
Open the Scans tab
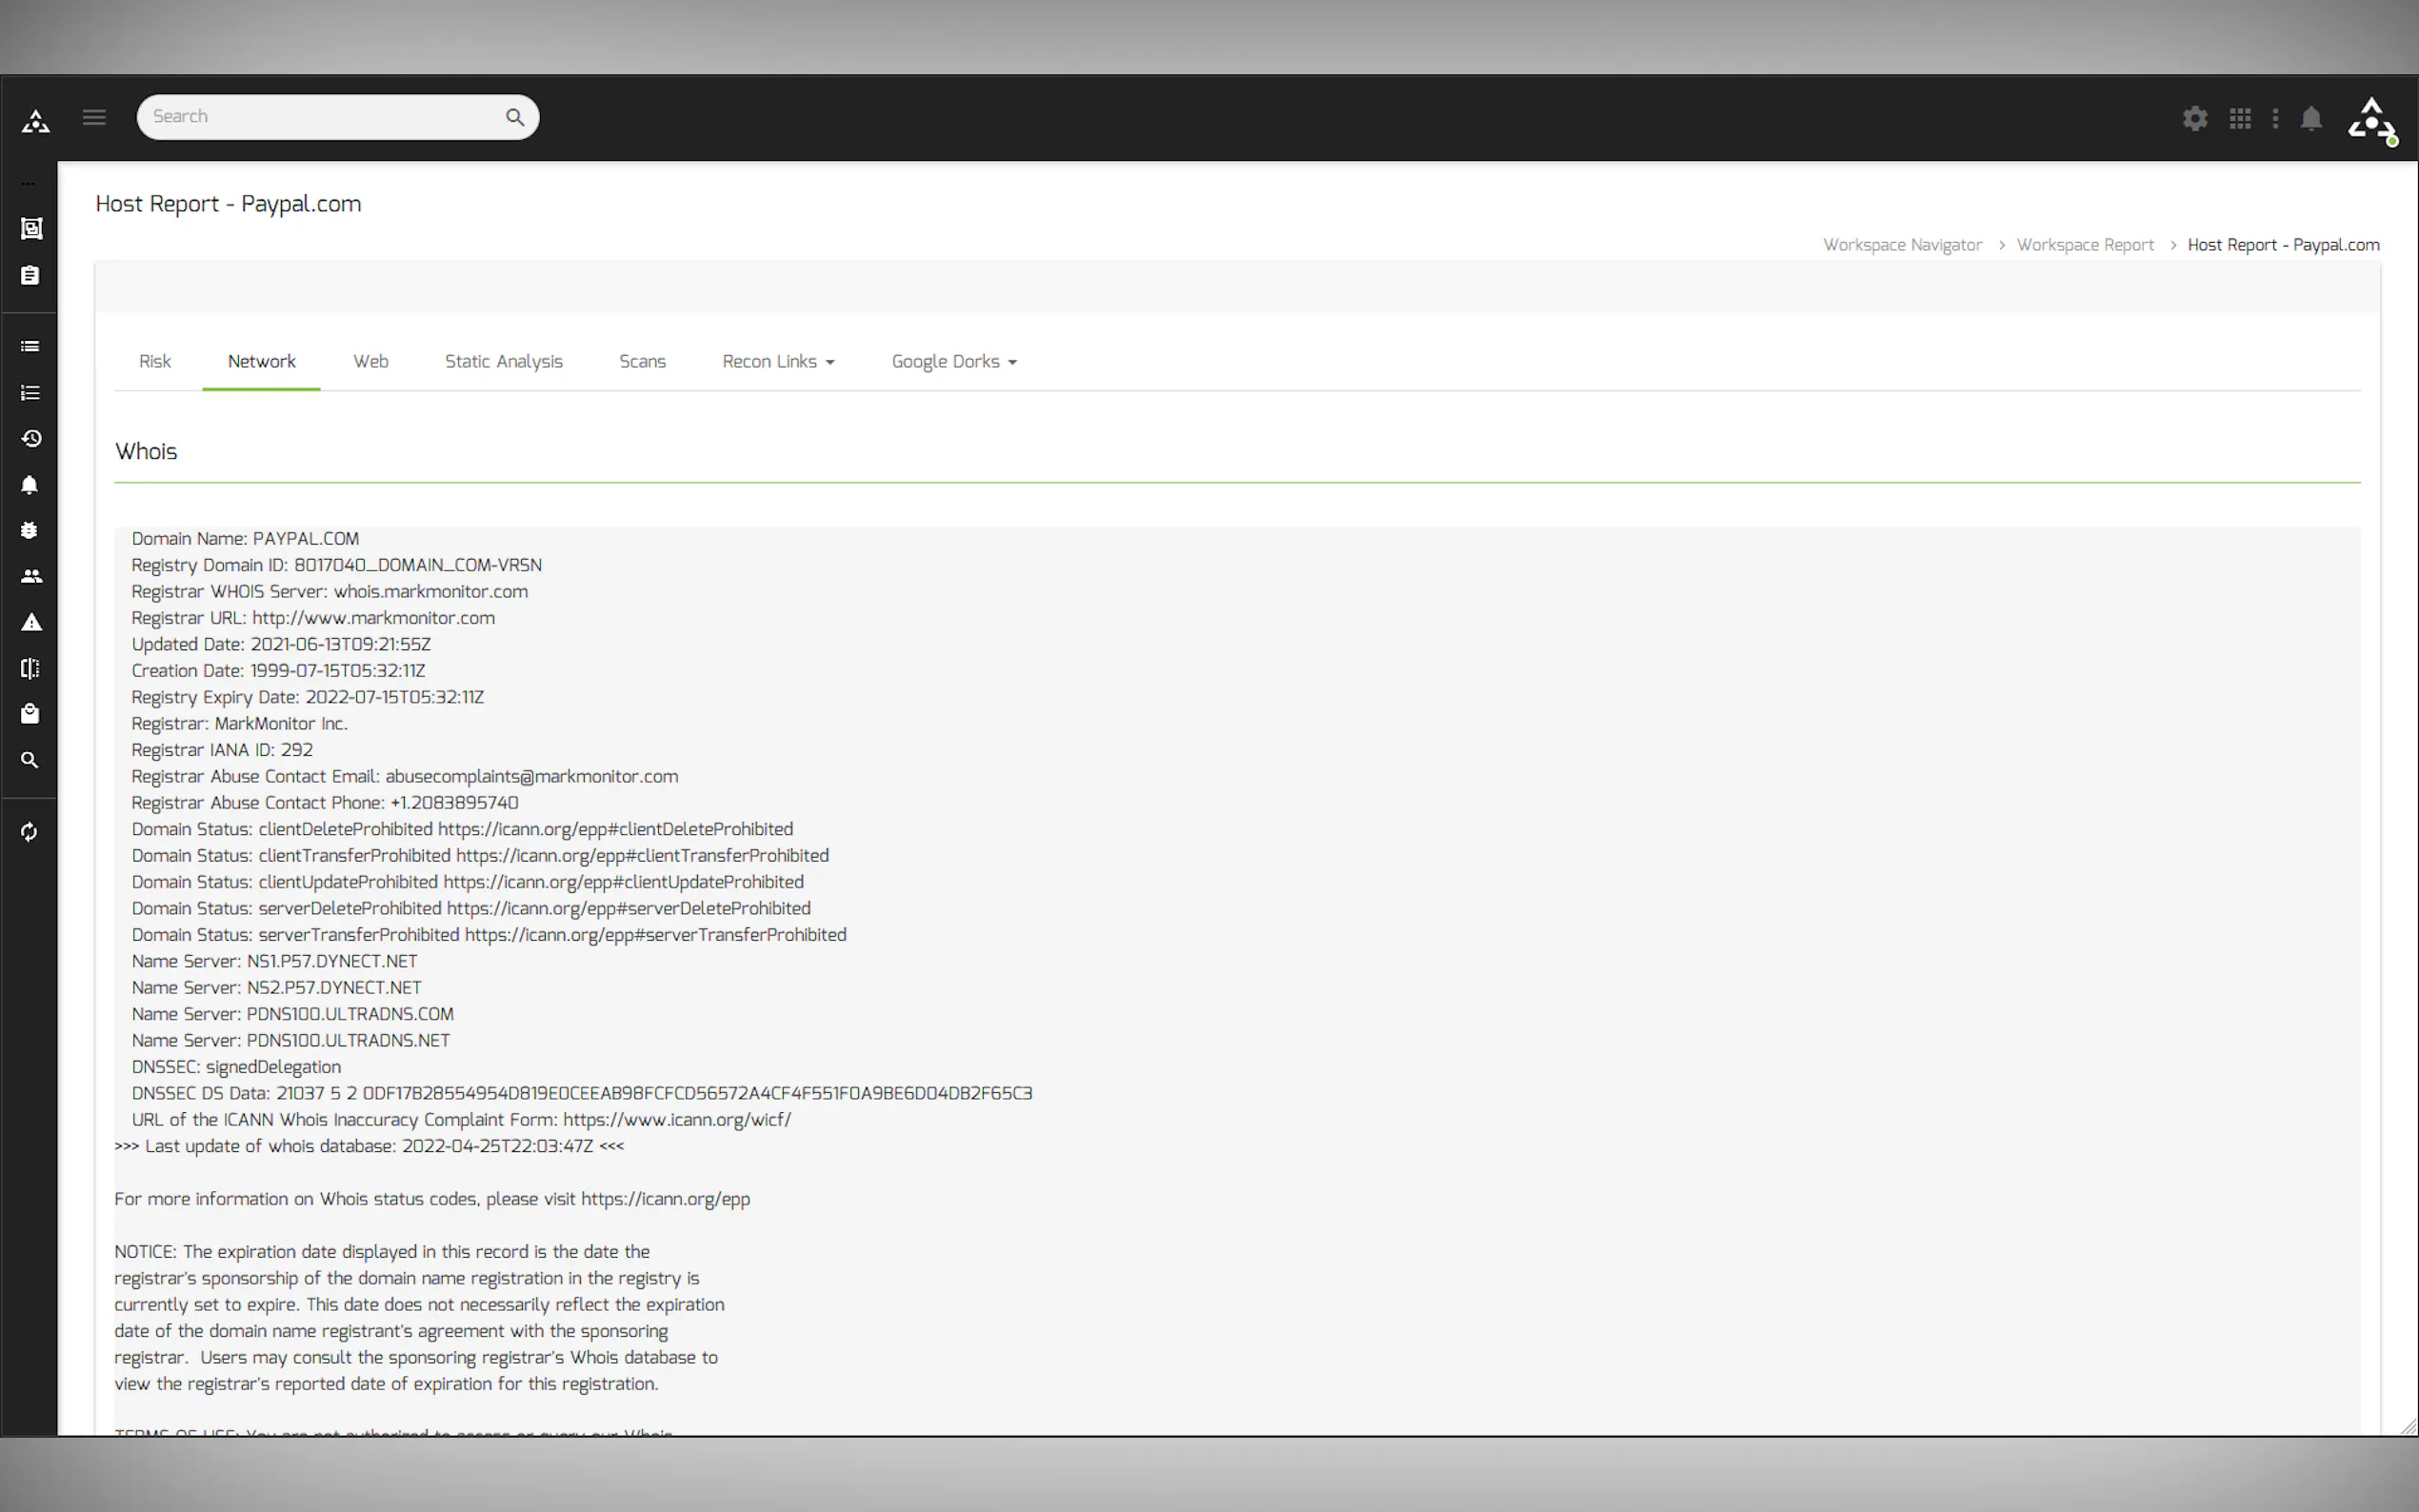tap(642, 361)
